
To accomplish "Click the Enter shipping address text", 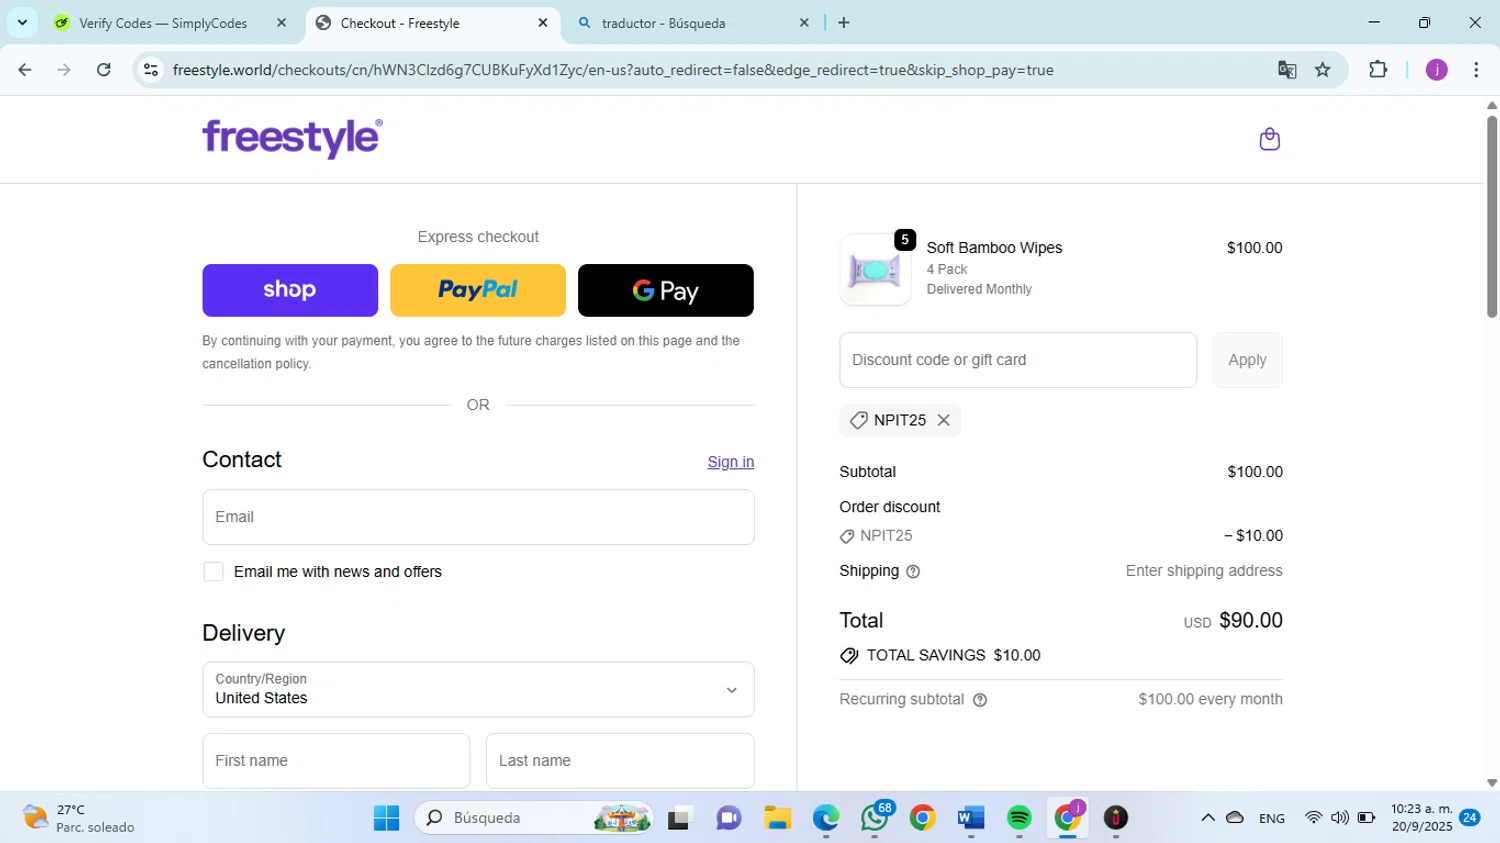I will pos(1204,571).
